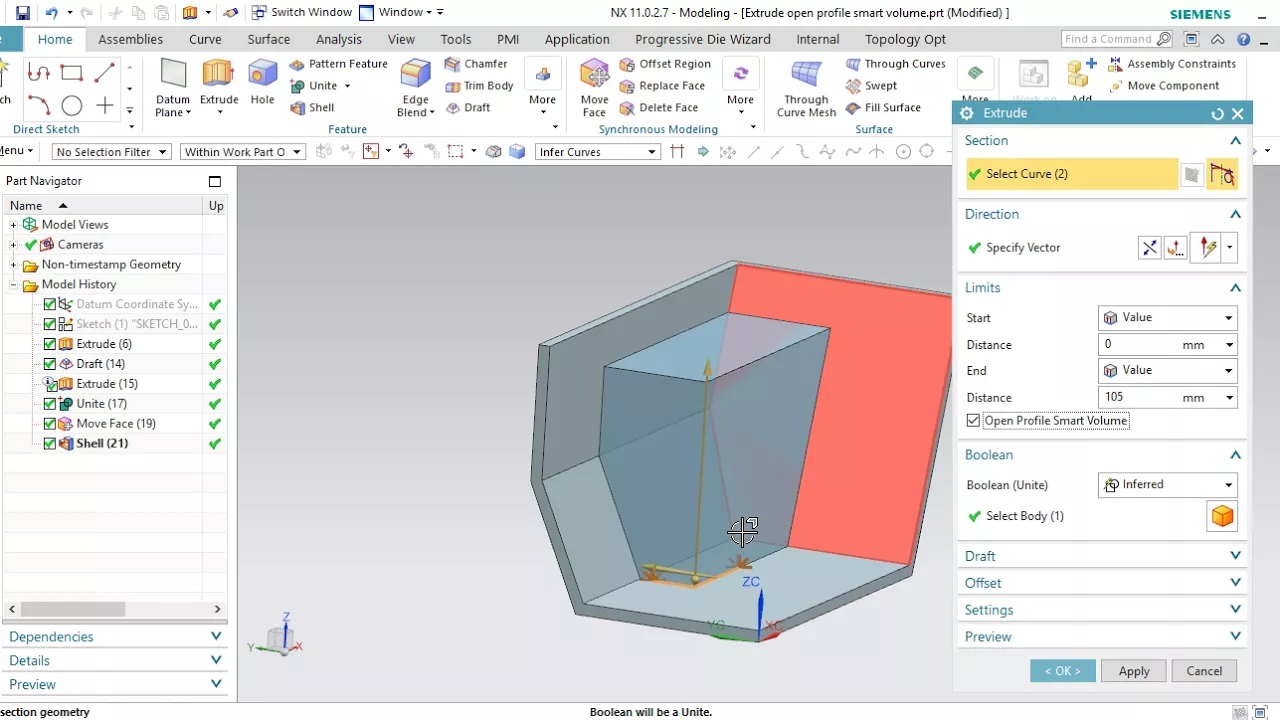The width and height of the screenshot is (1280, 720).
Task: Click the Cancel button
Action: (x=1204, y=671)
